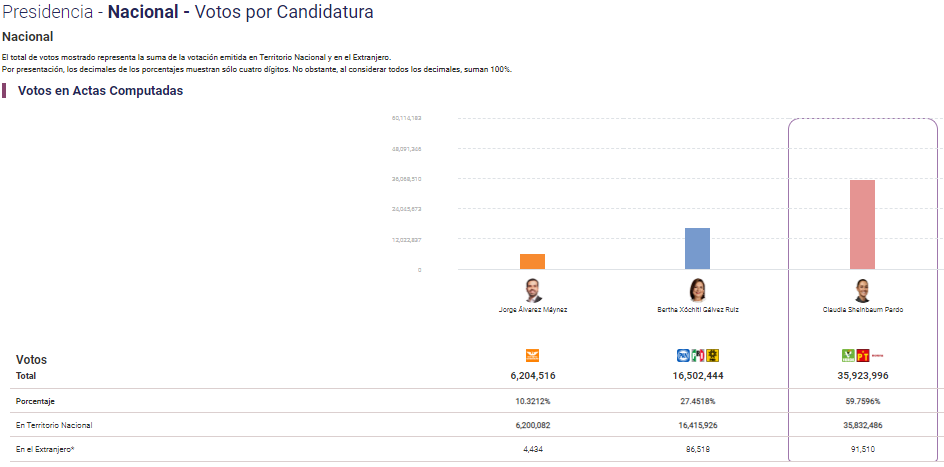Viewport: 944px width, 467px height.
Task: Click the percentage value 27.4518%
Action: (x=698, y=401)
